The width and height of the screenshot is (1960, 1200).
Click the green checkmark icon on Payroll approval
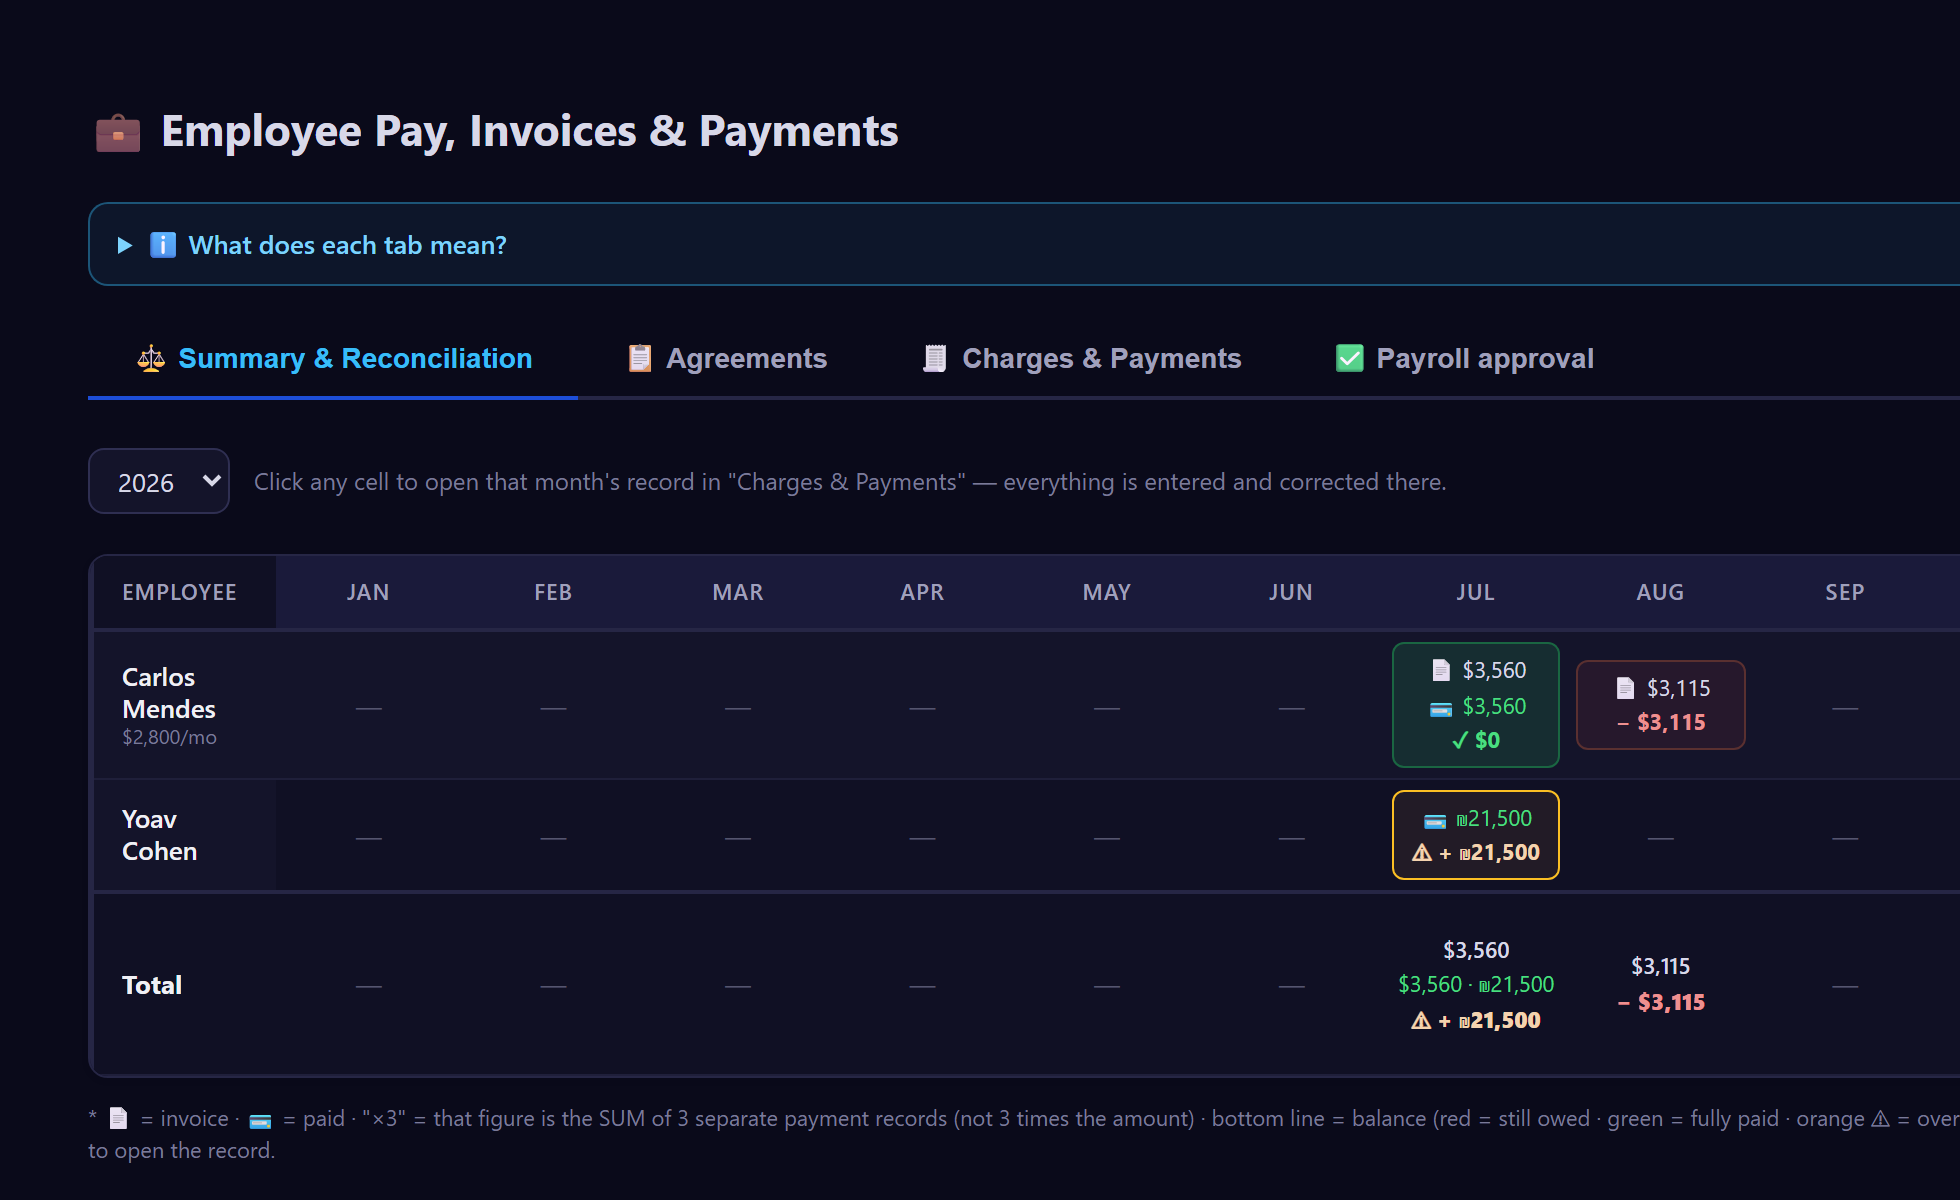click(1350, 358)
